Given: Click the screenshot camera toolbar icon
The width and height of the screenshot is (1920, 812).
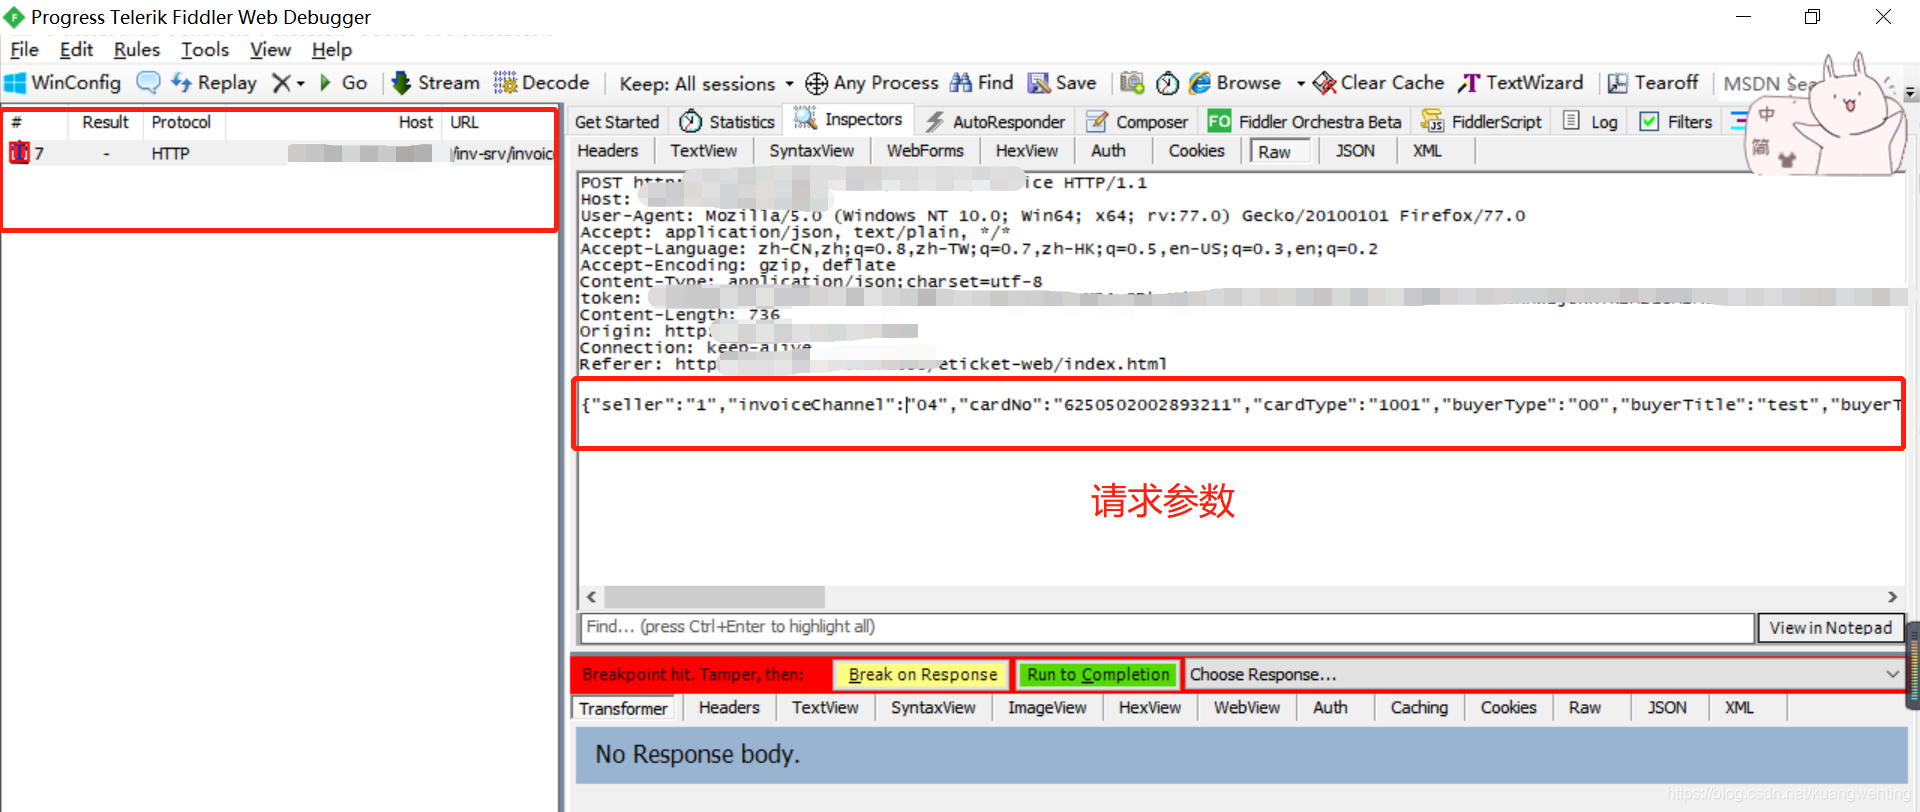Looking at the screenshot, I should tap(1132, 83).
